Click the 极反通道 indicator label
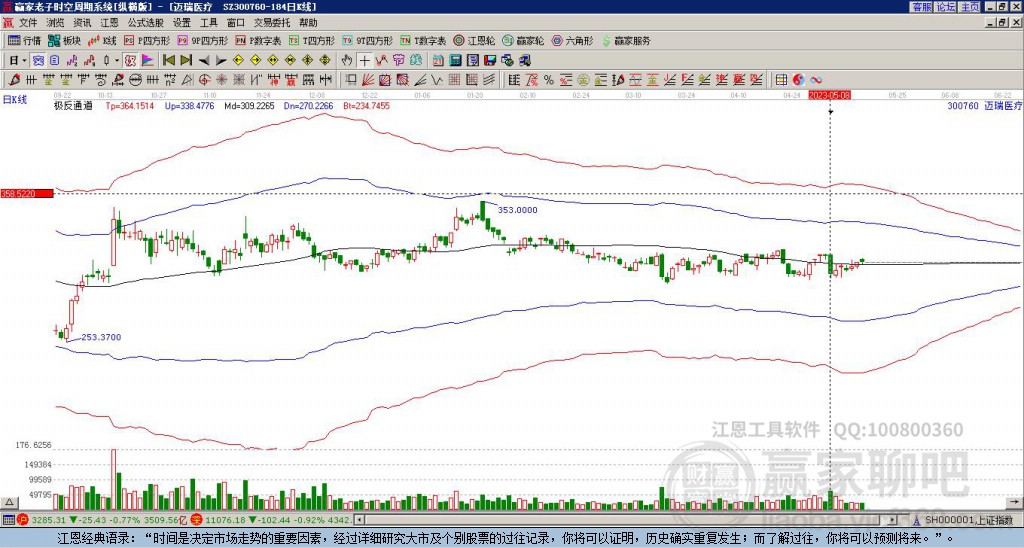 tap(73, 105)
